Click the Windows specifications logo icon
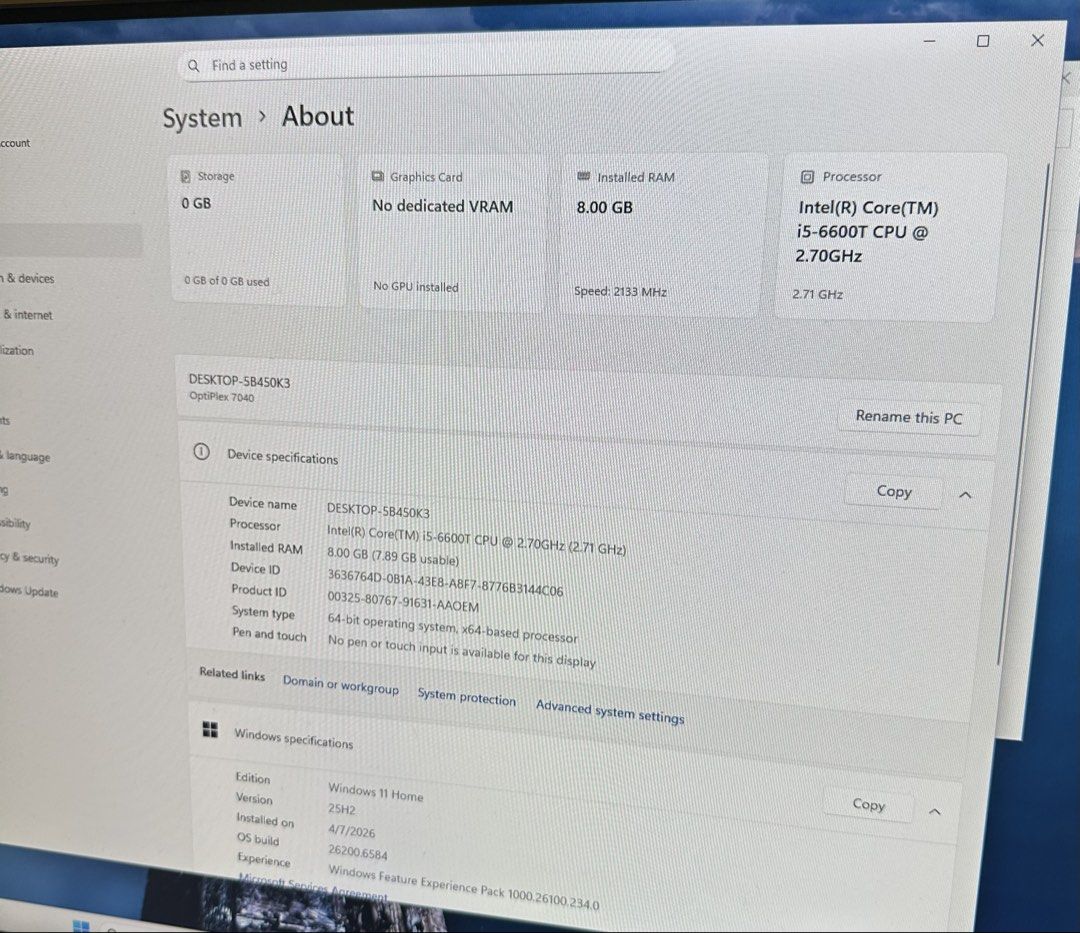Image resolution: width=1080 pixels, height=933 pixels. (x=210, y=729)
